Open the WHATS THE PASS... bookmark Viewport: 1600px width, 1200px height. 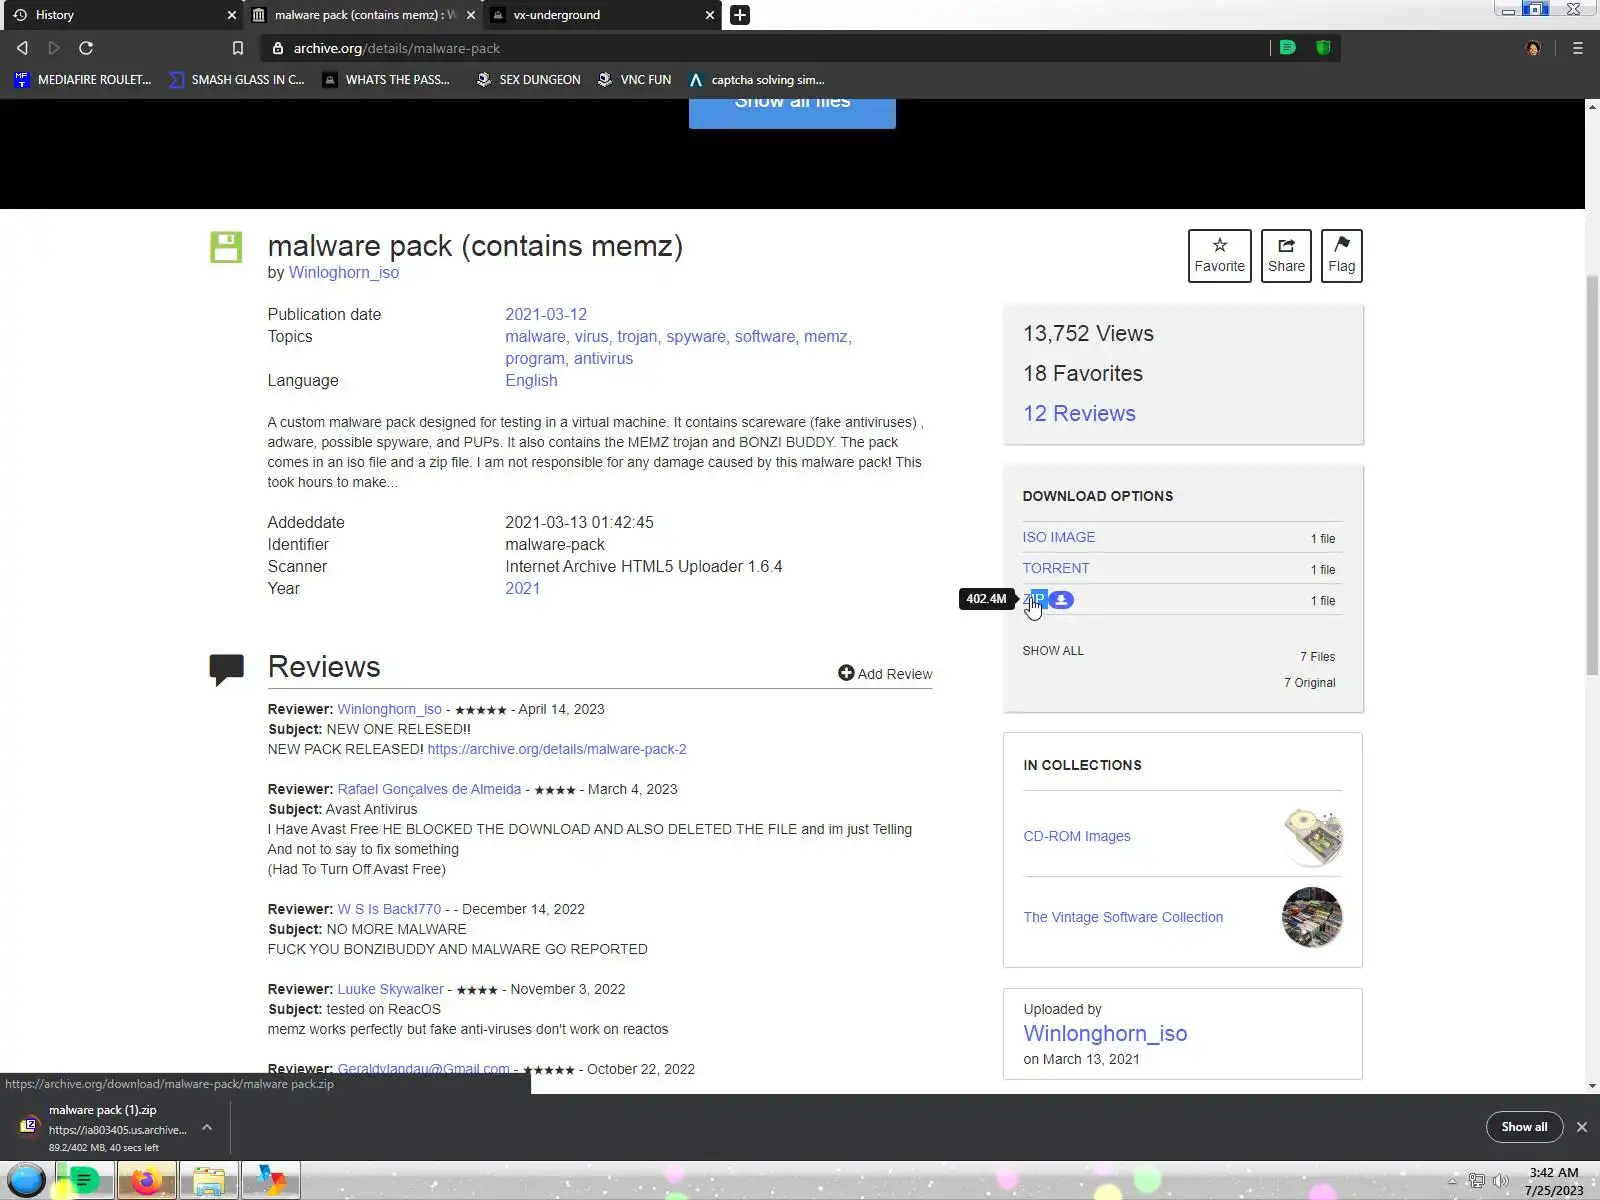[386, 80]
